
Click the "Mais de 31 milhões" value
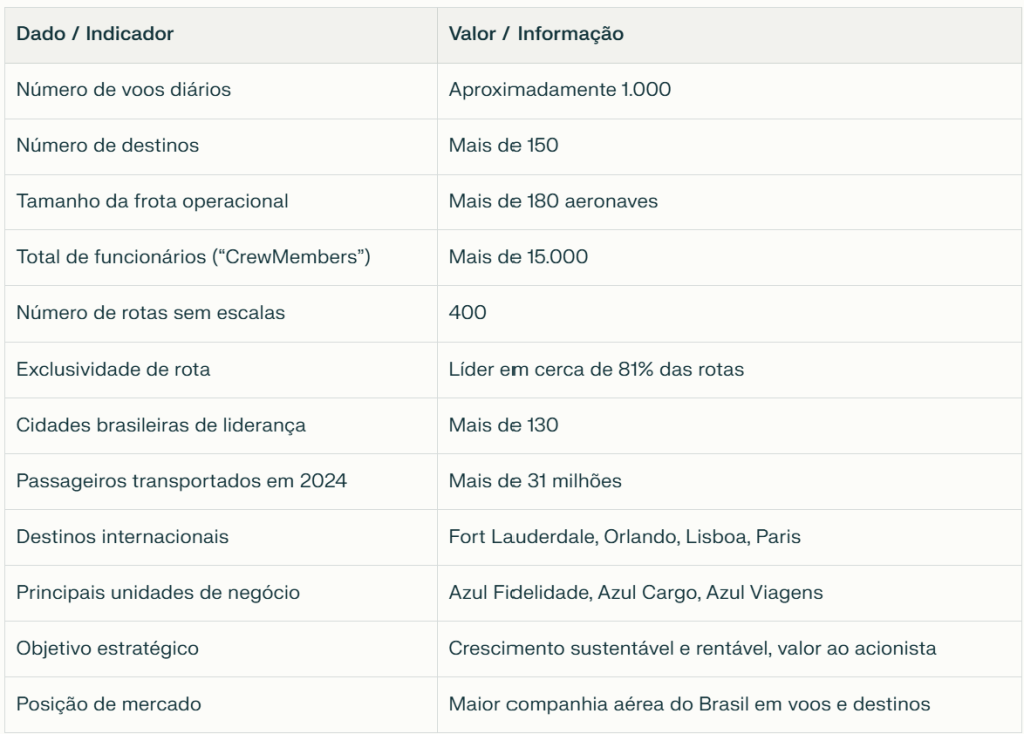pos(535,481)
